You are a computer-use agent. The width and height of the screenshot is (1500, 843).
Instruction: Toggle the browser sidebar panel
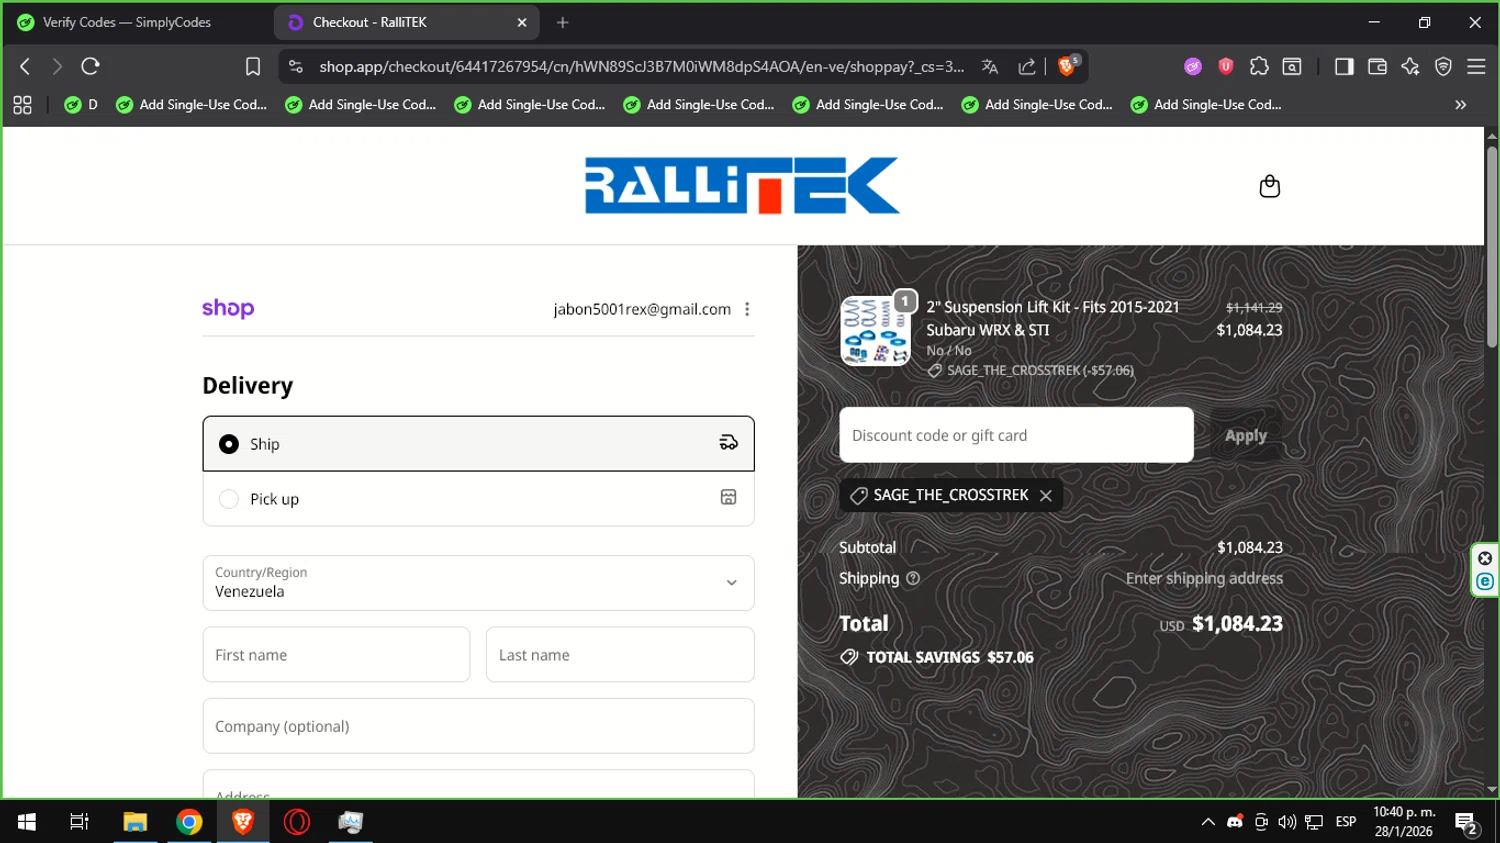1344,66
